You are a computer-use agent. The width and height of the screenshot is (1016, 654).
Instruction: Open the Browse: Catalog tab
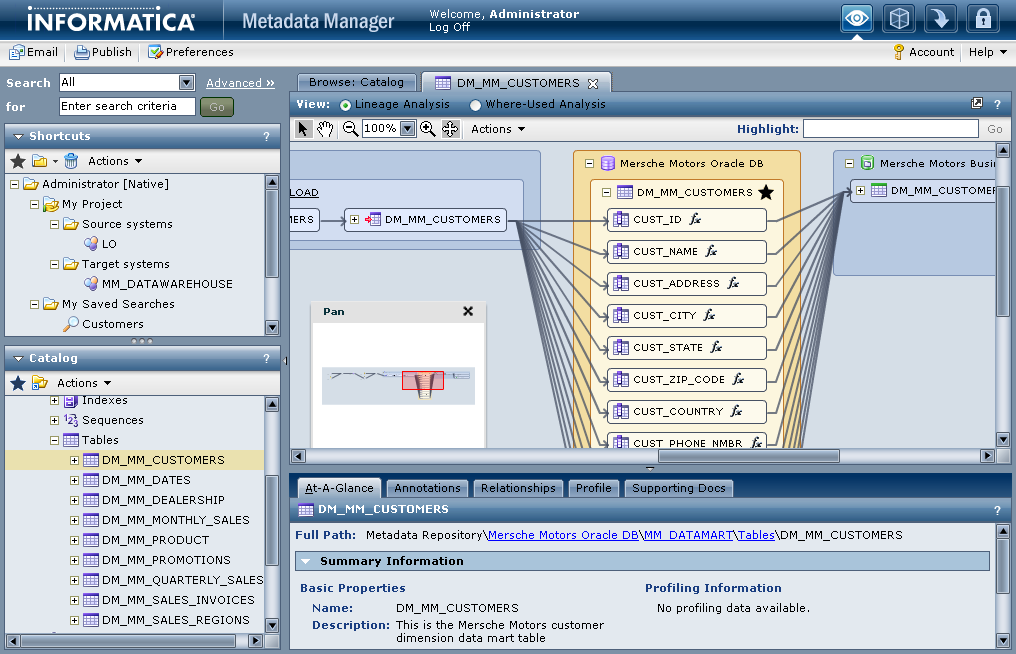coord(356,83)
